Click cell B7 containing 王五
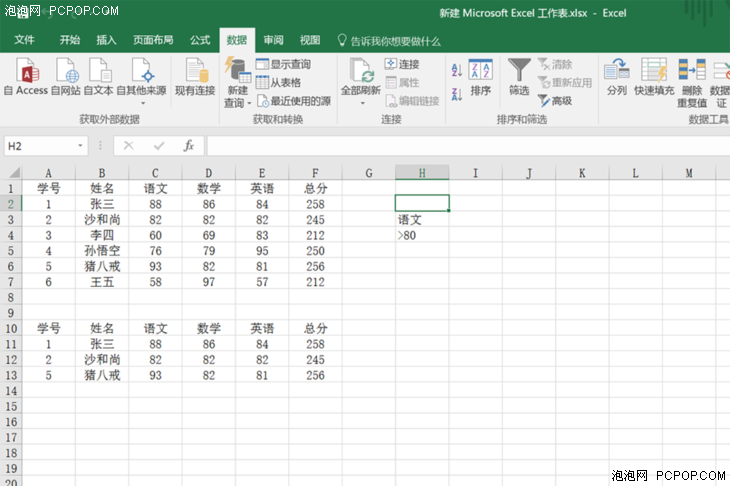Screen dimensions: 730x486 [x=102, y=282]
